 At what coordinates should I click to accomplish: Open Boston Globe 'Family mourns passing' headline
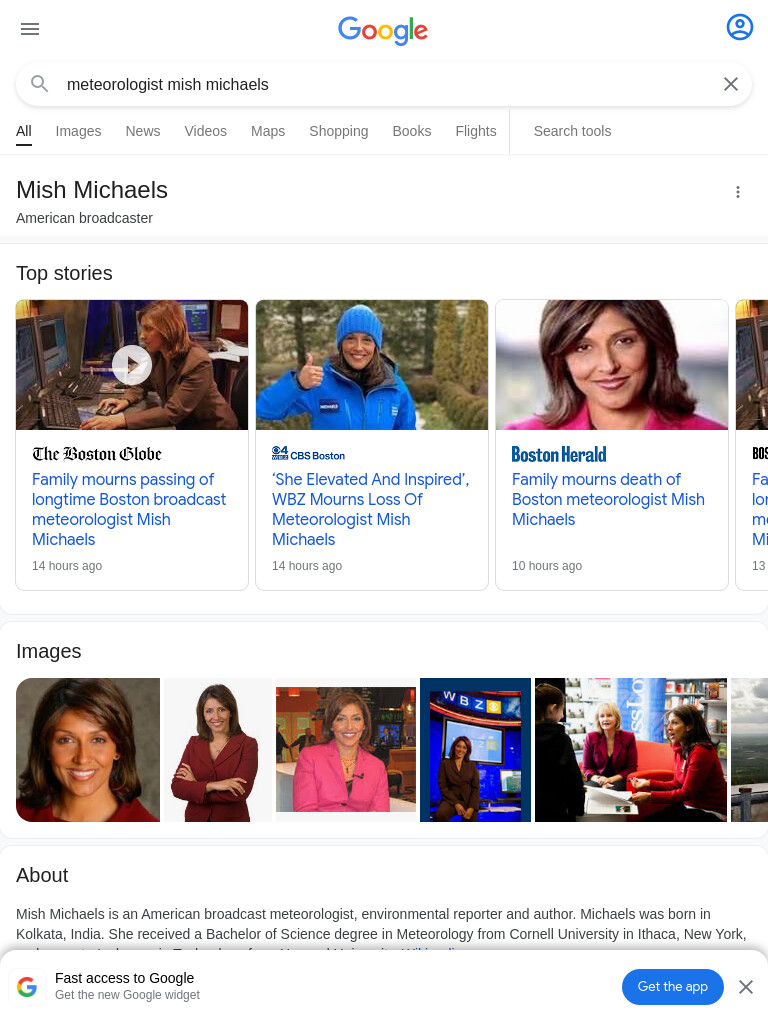[129, 509]
